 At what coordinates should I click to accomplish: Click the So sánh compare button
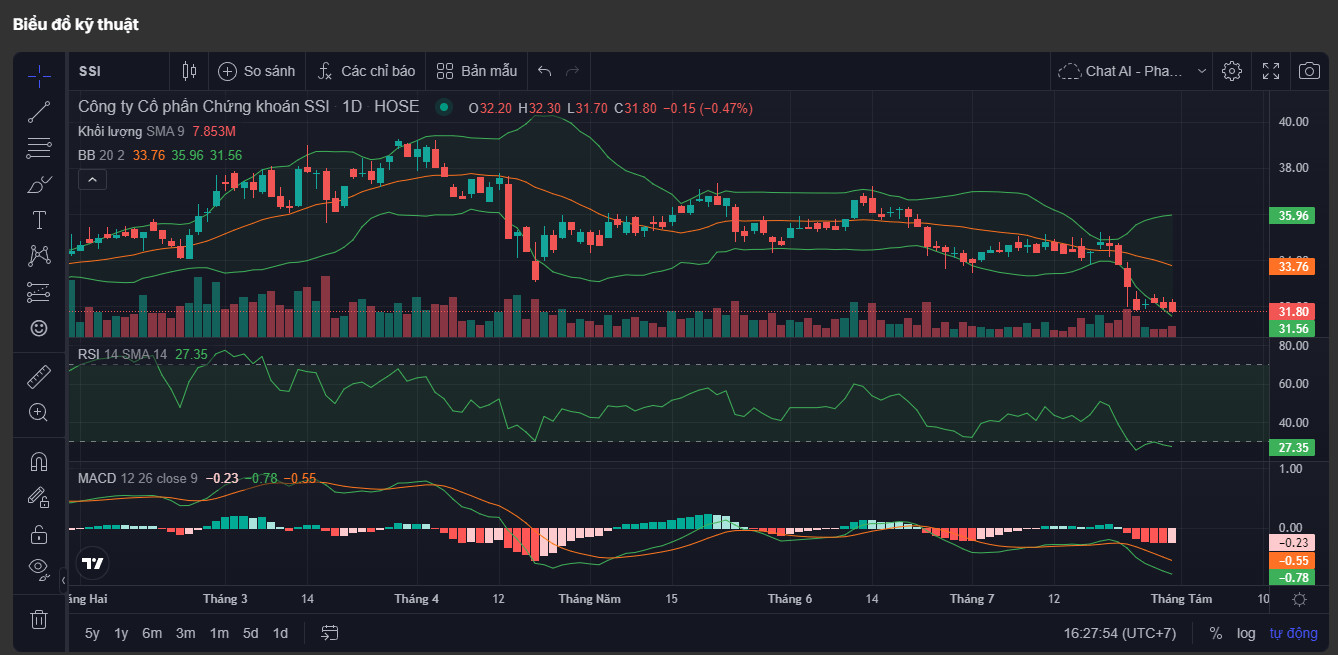pyautogui.click(x=258, y=71)
